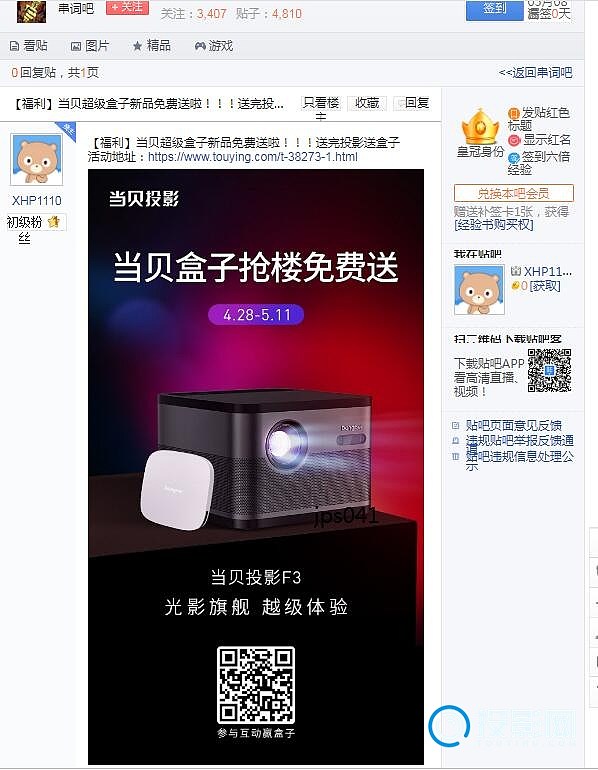Open the touying.com activity link
Image resolution: width=598 pixels, height=770 pixels.
[253, 157]
